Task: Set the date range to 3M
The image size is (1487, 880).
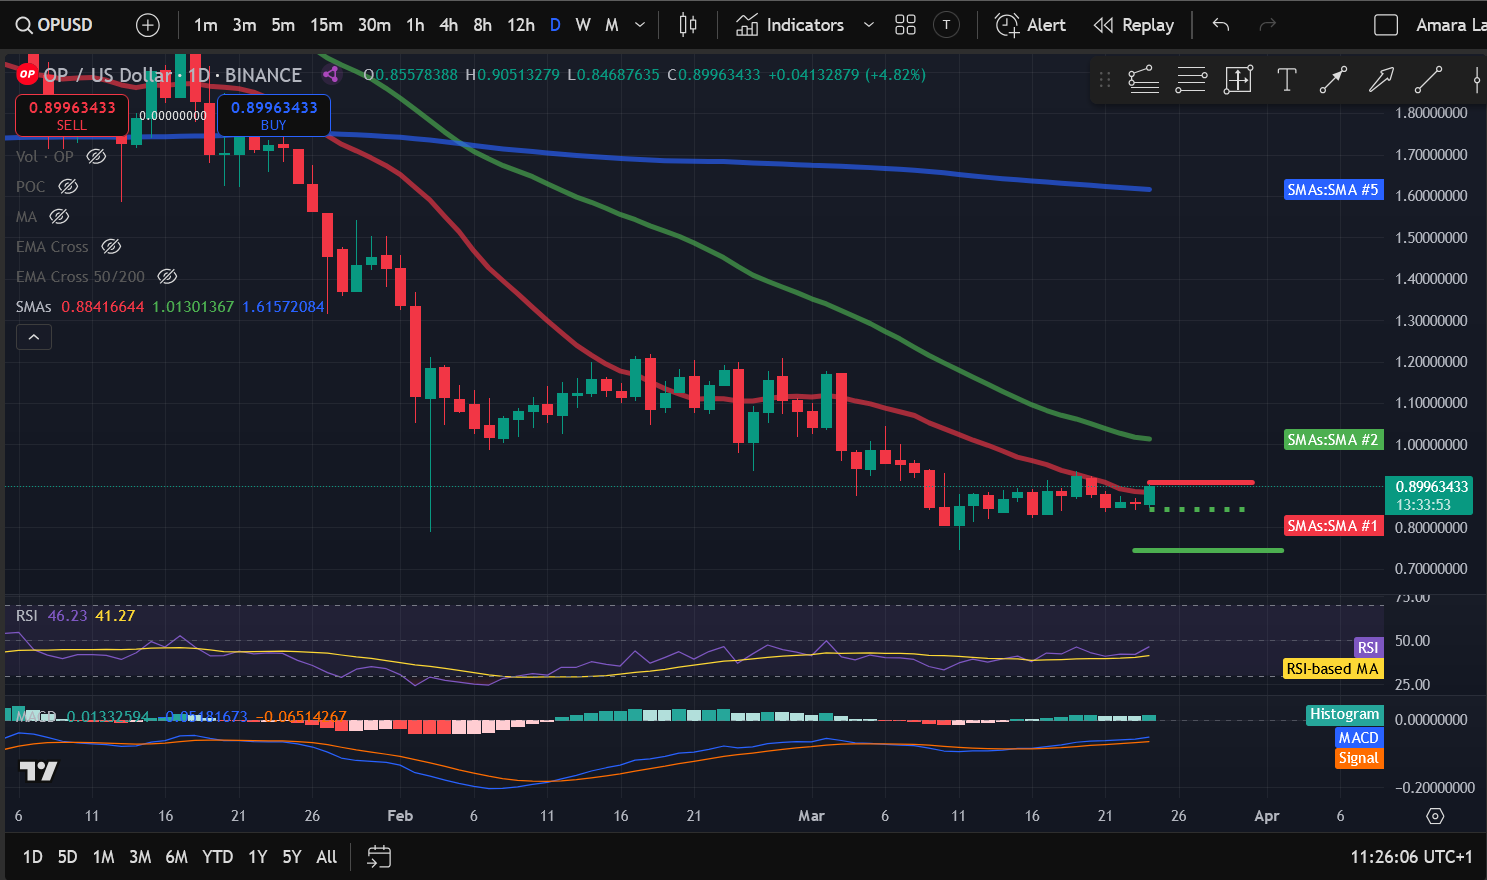Action: point(140,857)
